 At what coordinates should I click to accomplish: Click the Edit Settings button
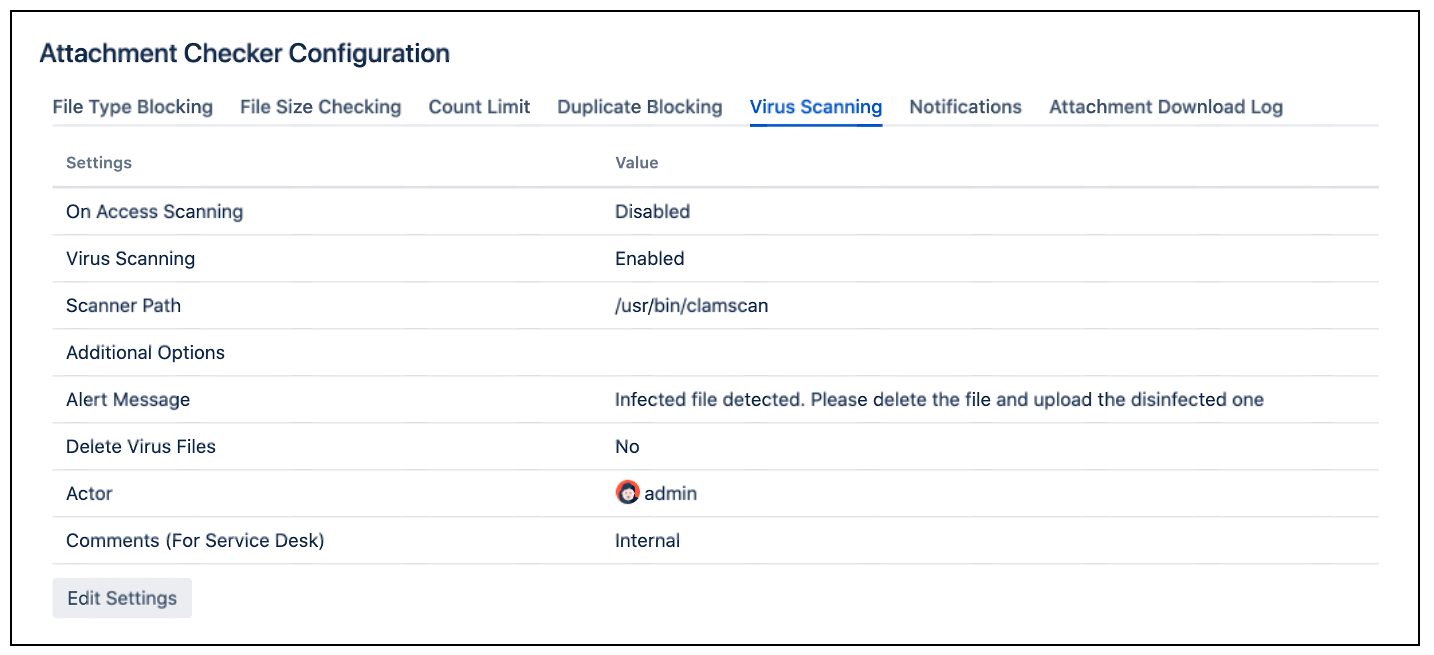point(121,598)
